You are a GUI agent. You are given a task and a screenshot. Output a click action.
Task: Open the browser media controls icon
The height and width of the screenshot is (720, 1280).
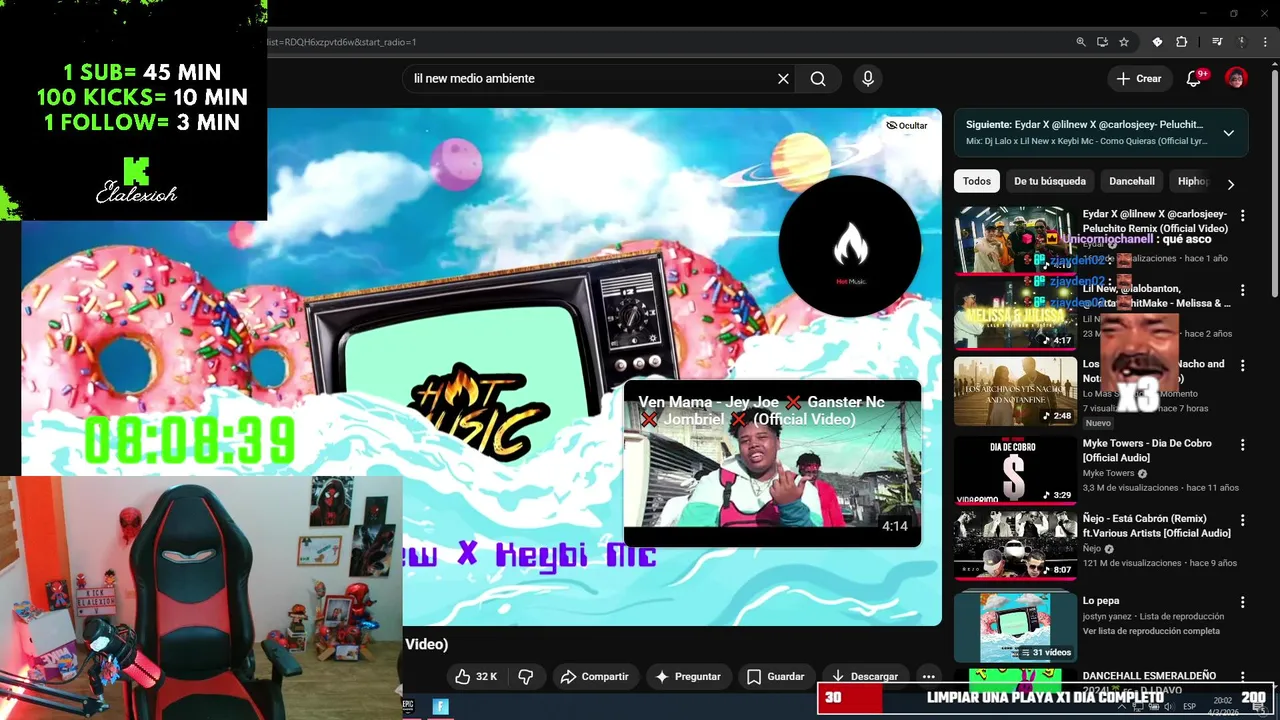tap(1217, 42)
